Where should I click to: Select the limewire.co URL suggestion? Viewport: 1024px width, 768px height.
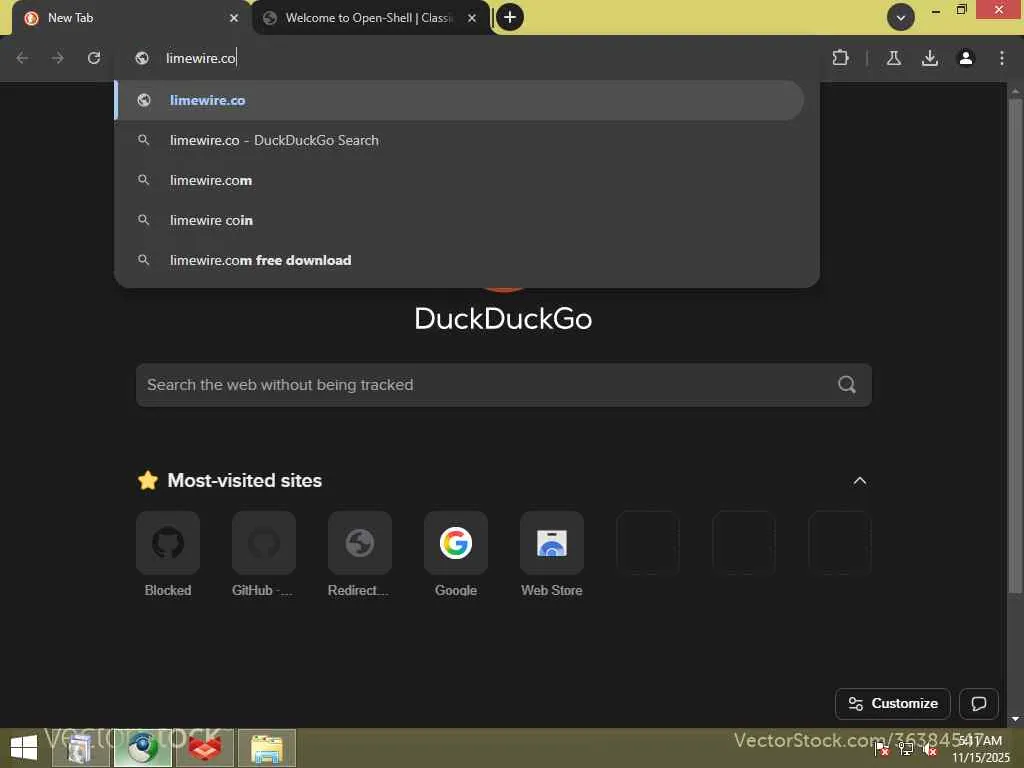pos(460,100)
